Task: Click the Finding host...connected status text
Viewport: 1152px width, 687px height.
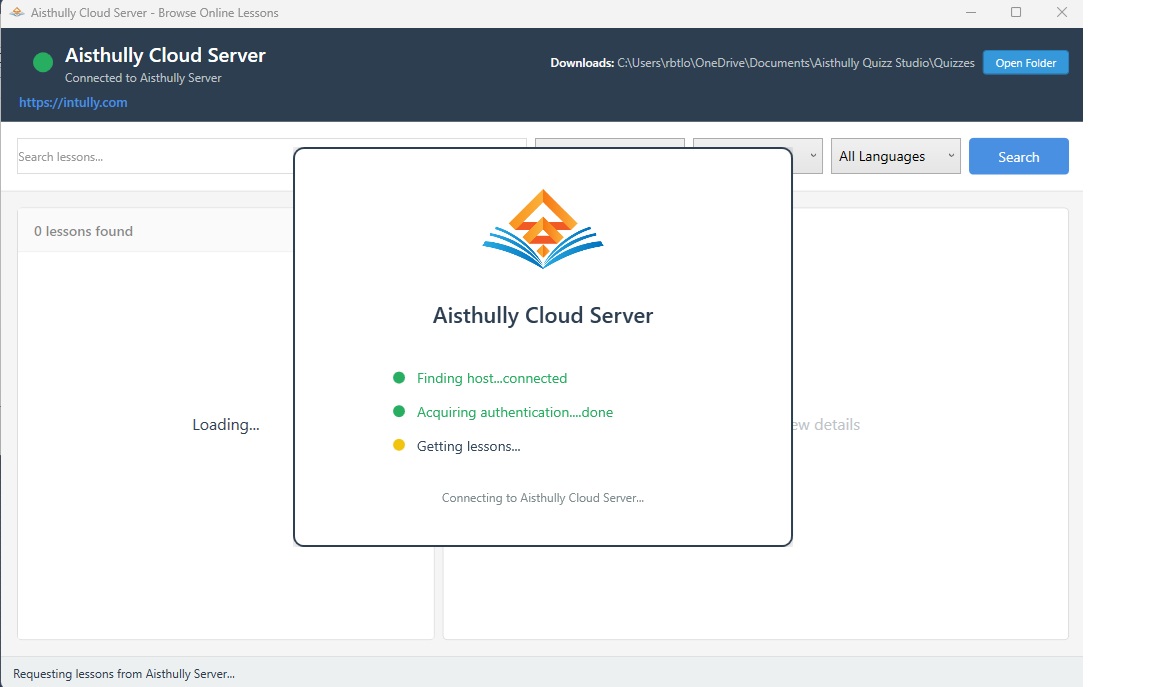Action: (x=490, y=378)
